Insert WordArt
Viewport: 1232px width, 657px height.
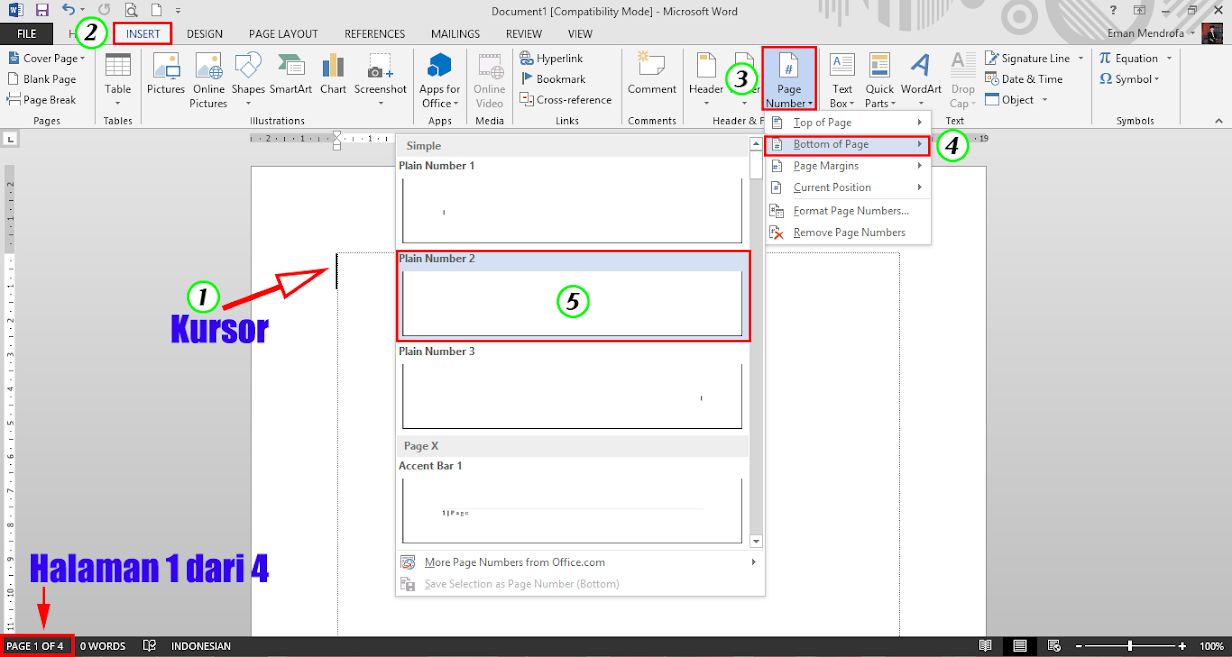pyautogui.click(x=921, y=80)
